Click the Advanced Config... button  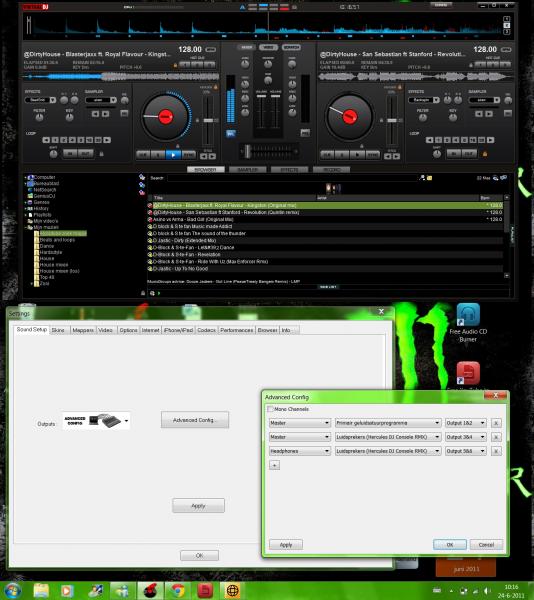pos(195,420)
